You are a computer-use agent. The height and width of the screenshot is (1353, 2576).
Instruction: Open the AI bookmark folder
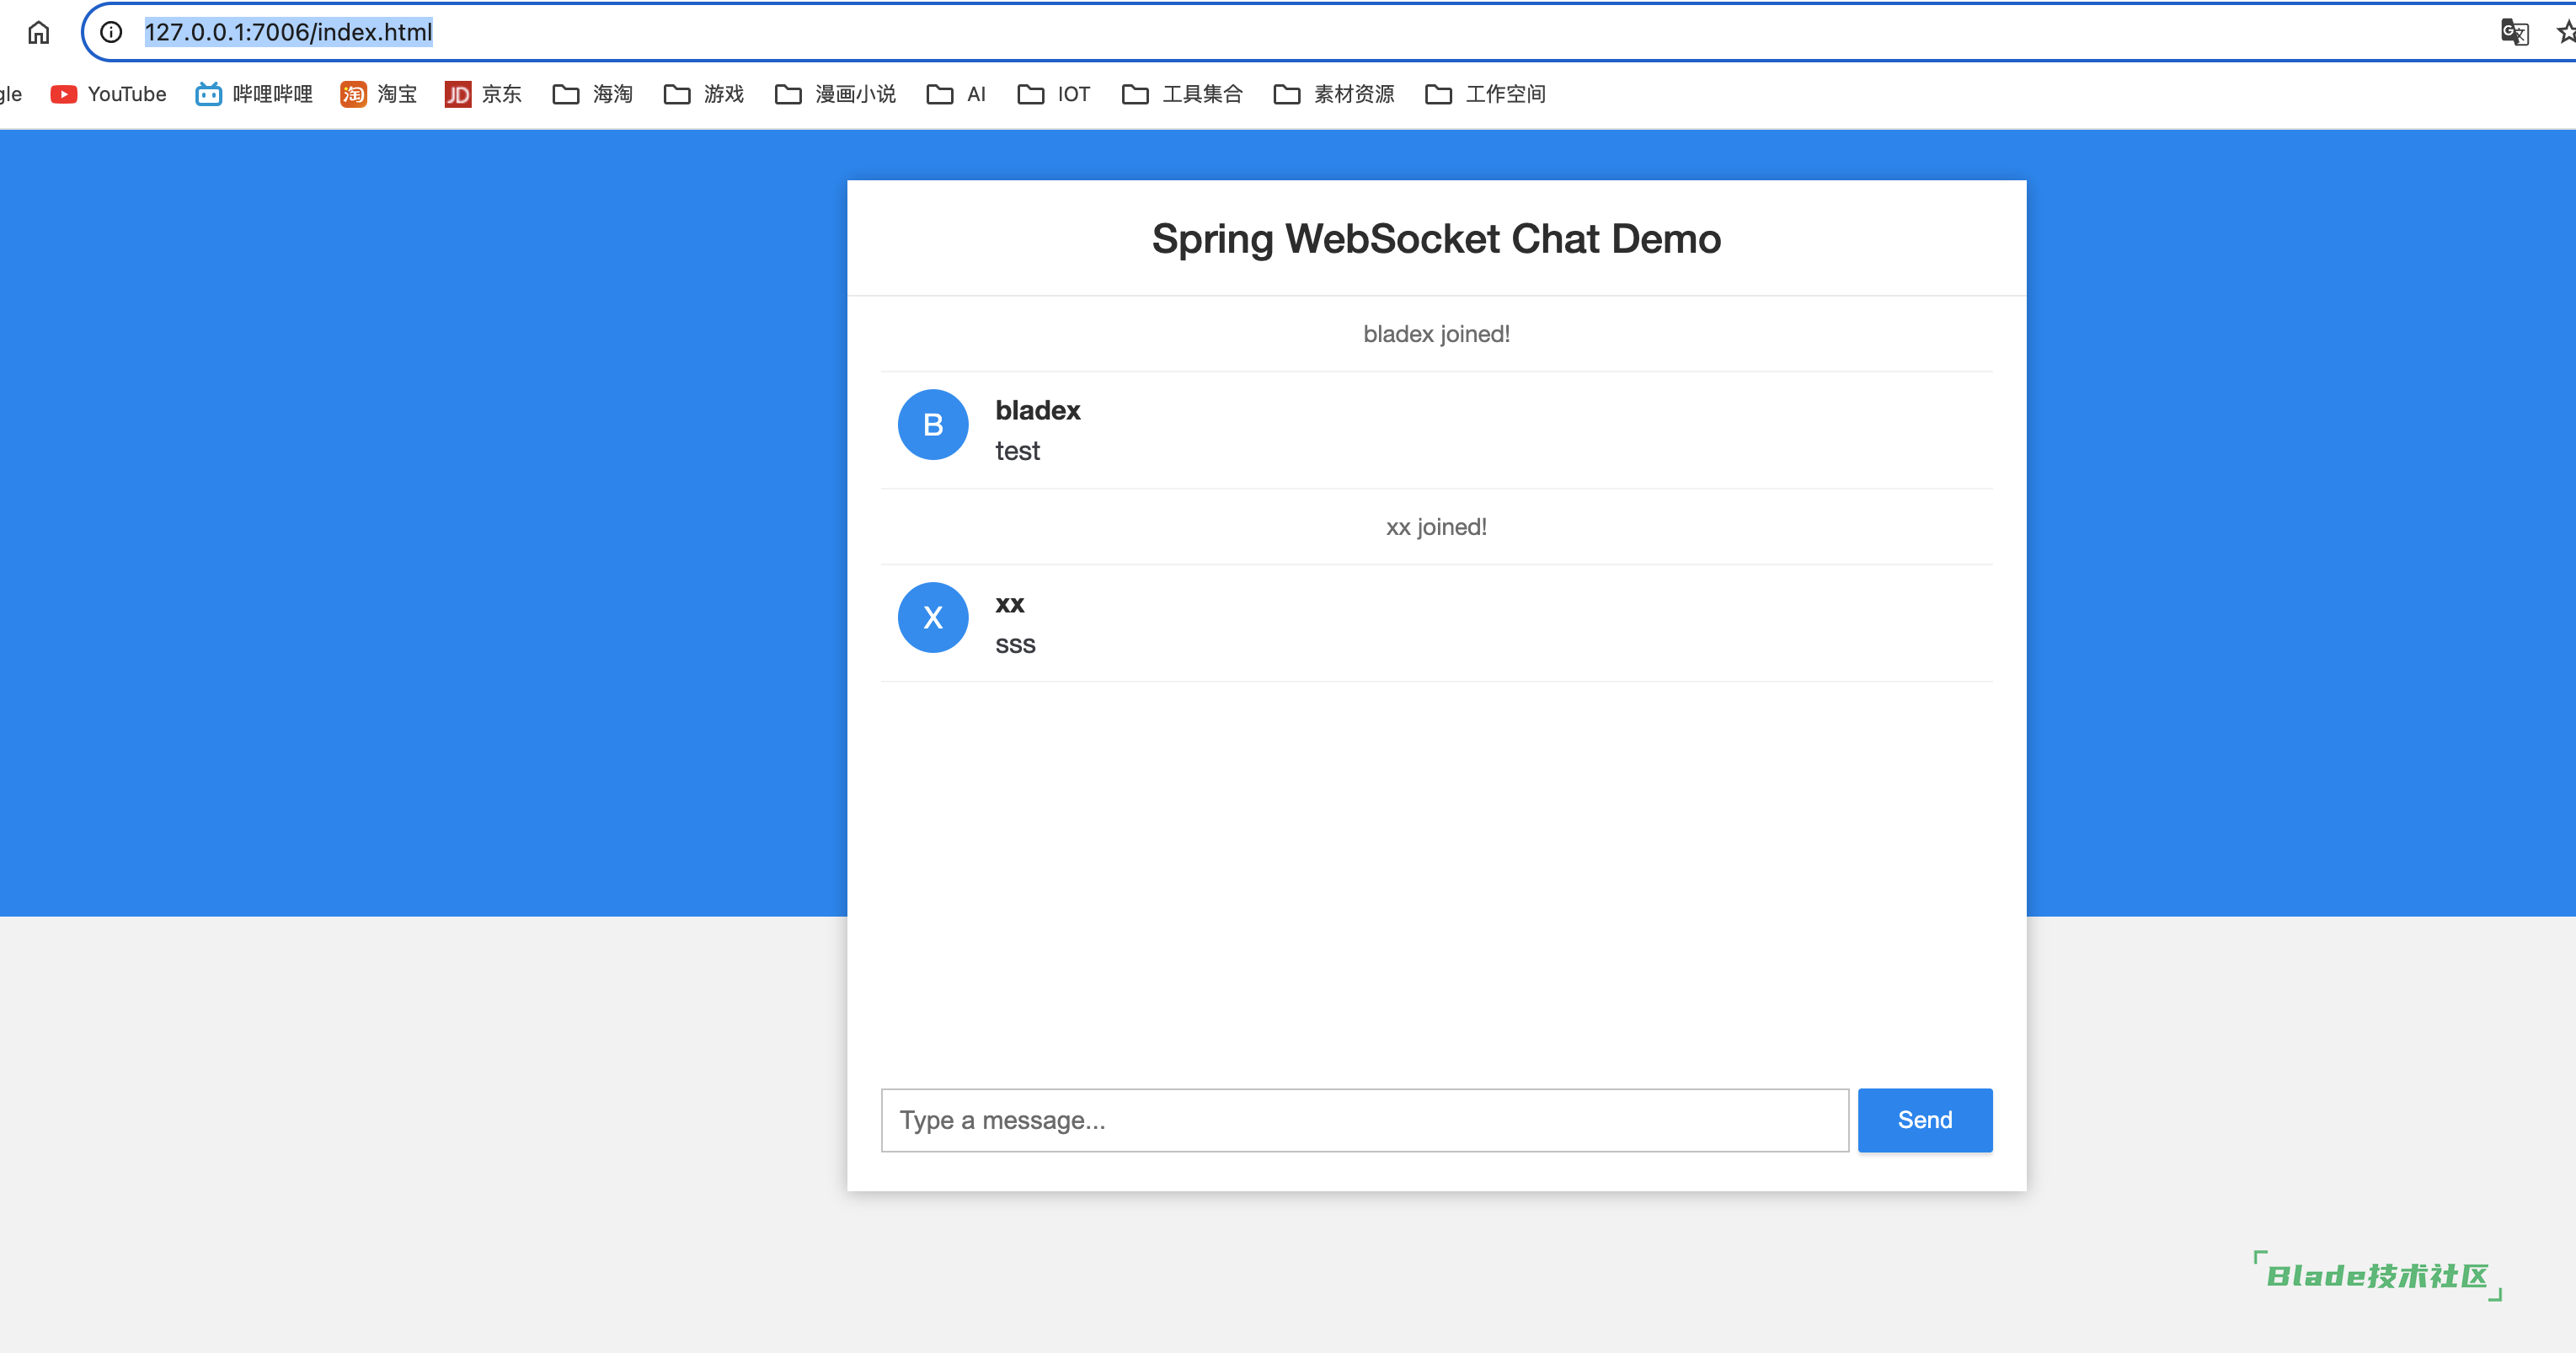(957, 94)
